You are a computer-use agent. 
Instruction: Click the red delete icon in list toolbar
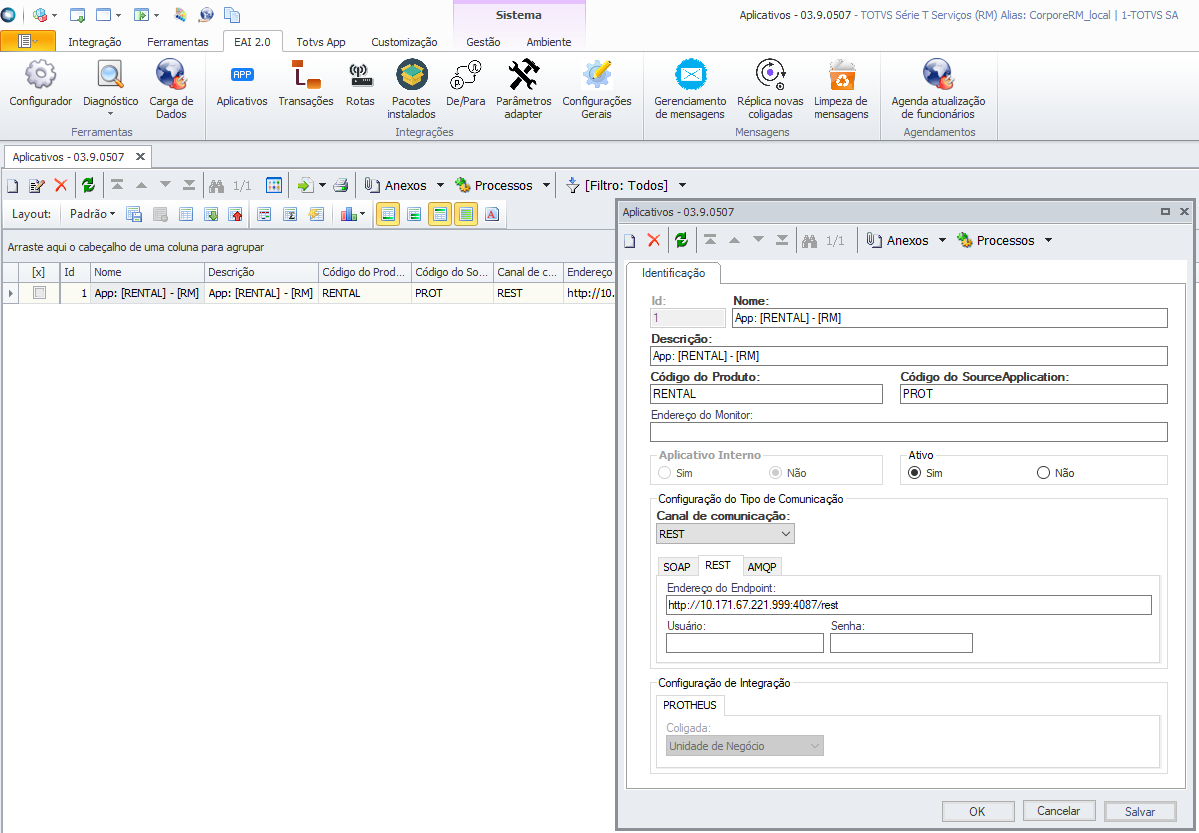pos(61,185)
